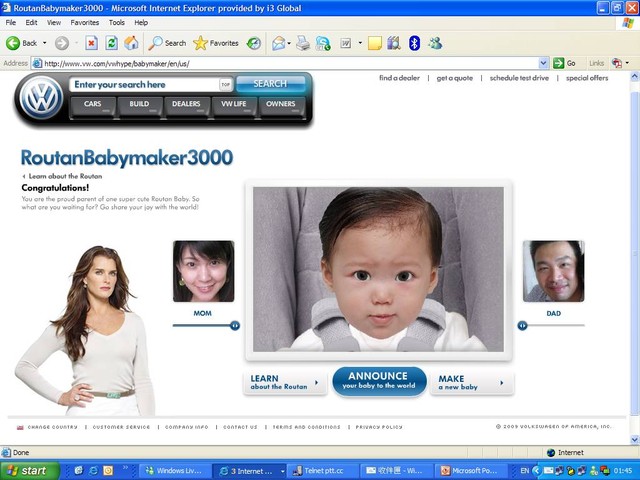Go back with the Back arrow icon

(x=13, y=43)
